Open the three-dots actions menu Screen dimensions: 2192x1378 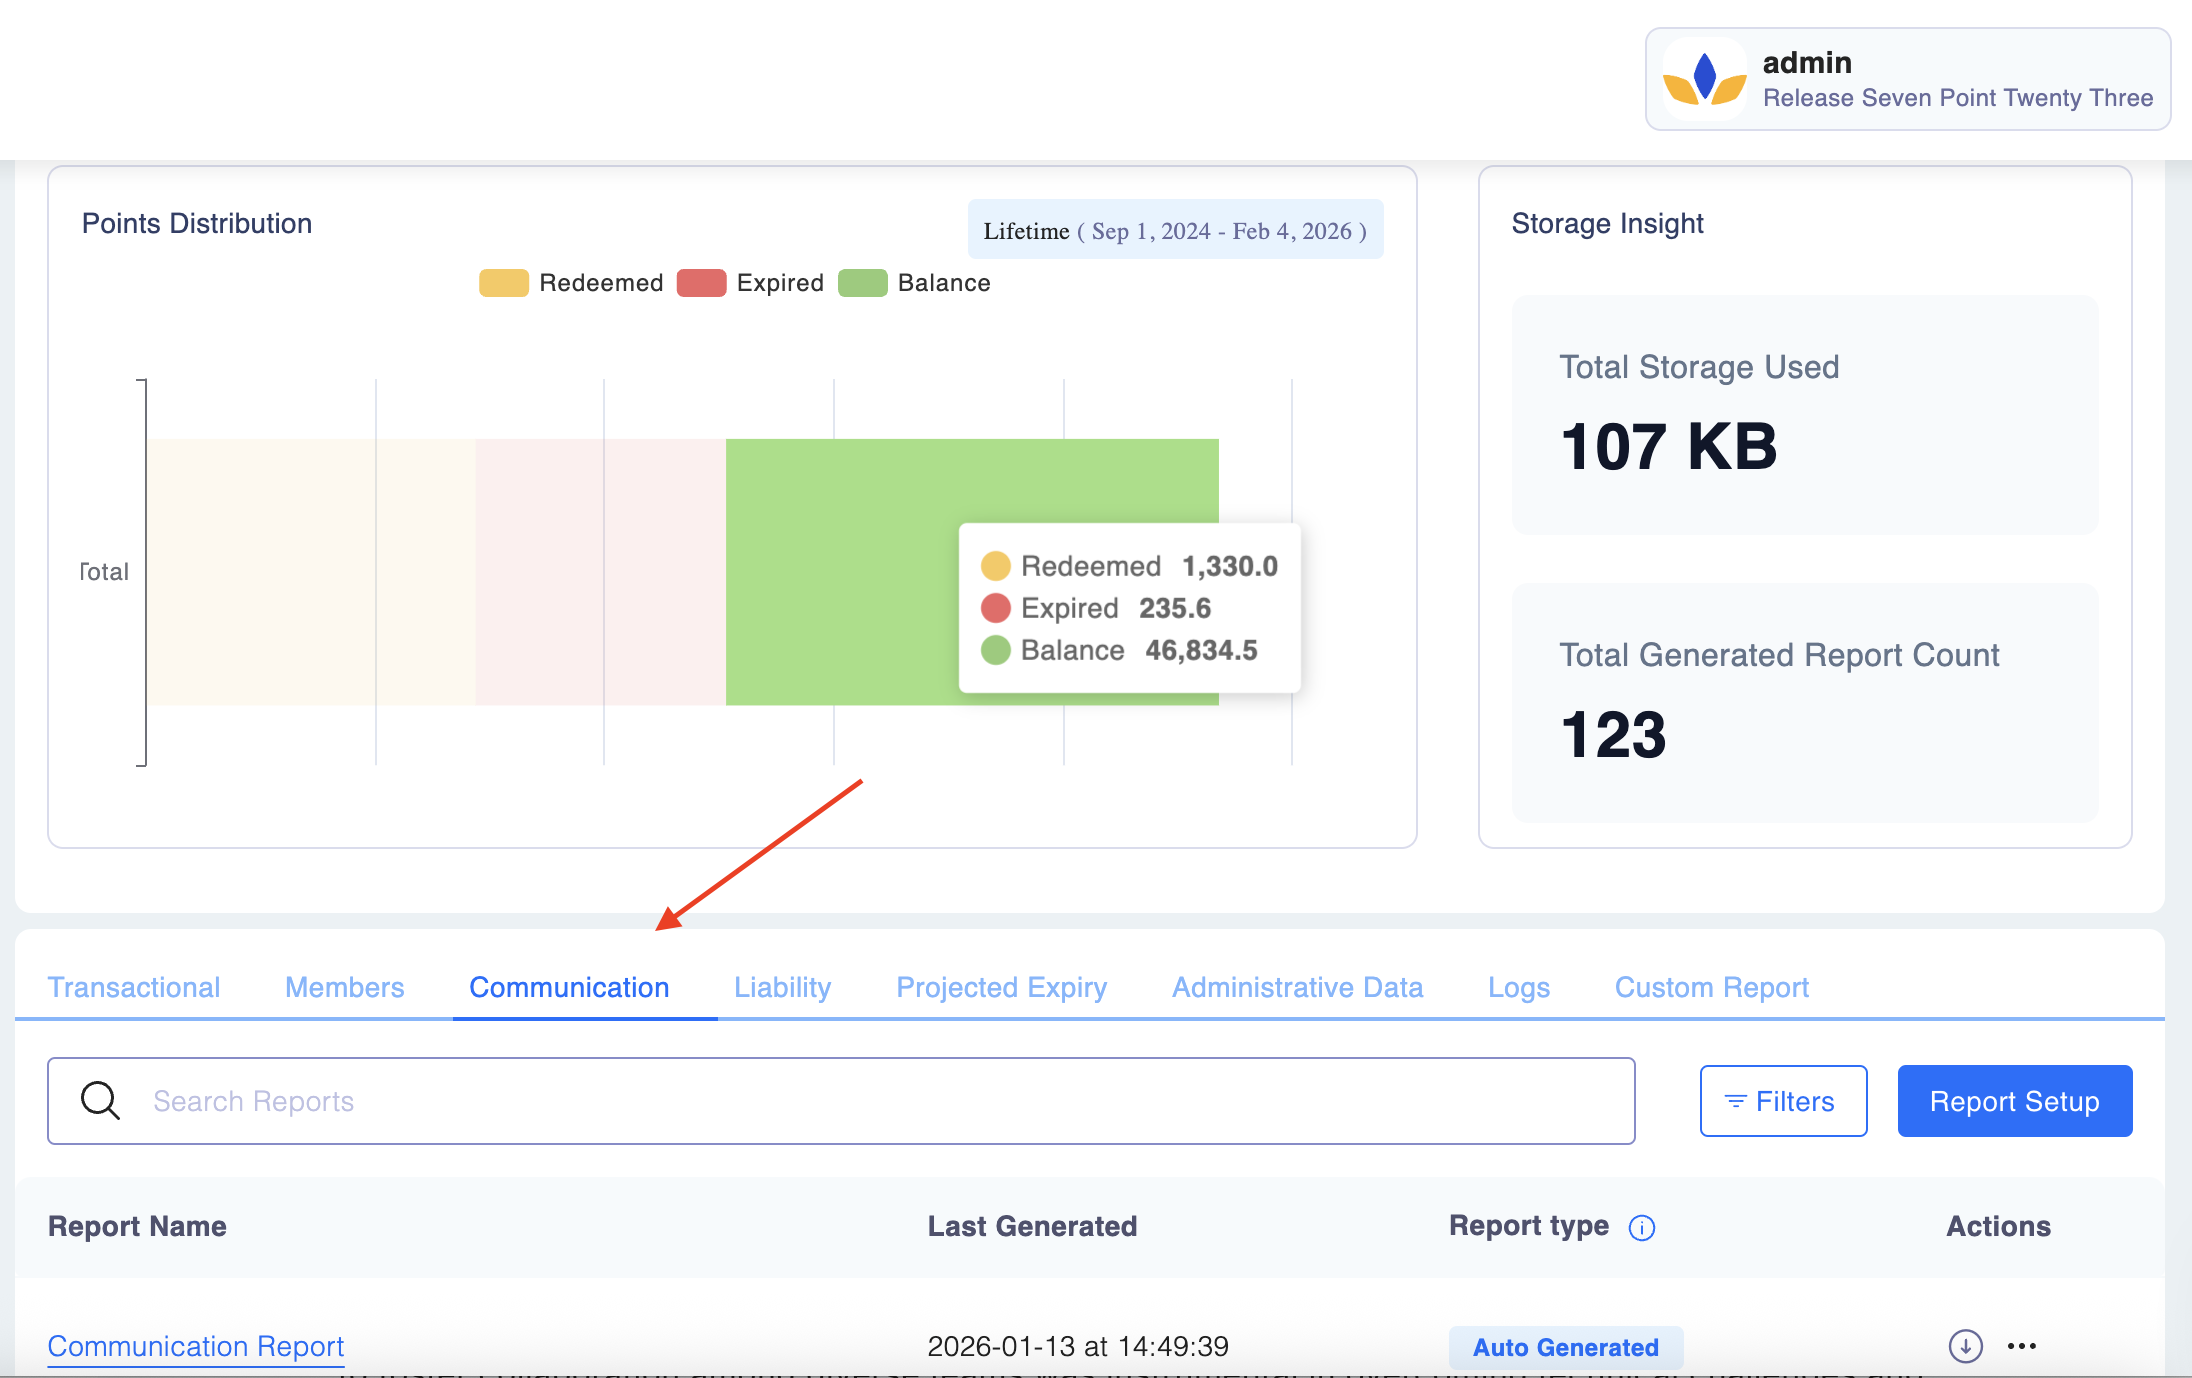[x=2021, y=1346]
